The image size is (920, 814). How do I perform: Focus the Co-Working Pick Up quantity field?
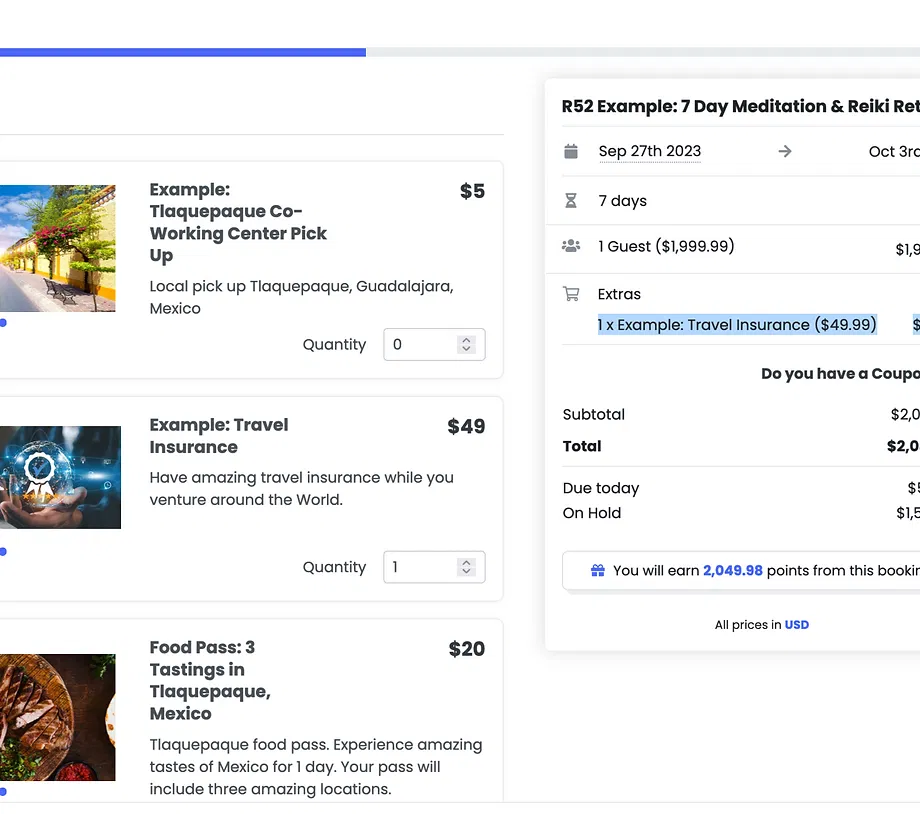[422, 344]
